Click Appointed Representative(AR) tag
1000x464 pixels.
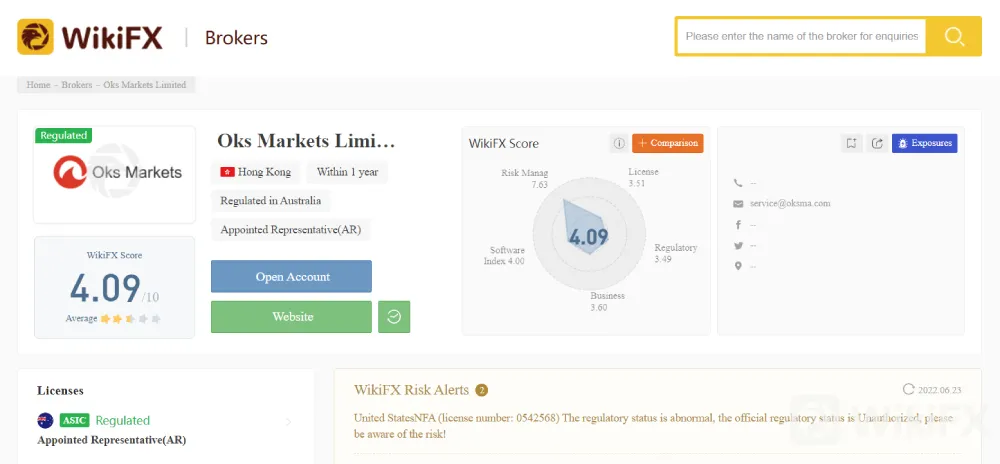(x=291, y=230)
